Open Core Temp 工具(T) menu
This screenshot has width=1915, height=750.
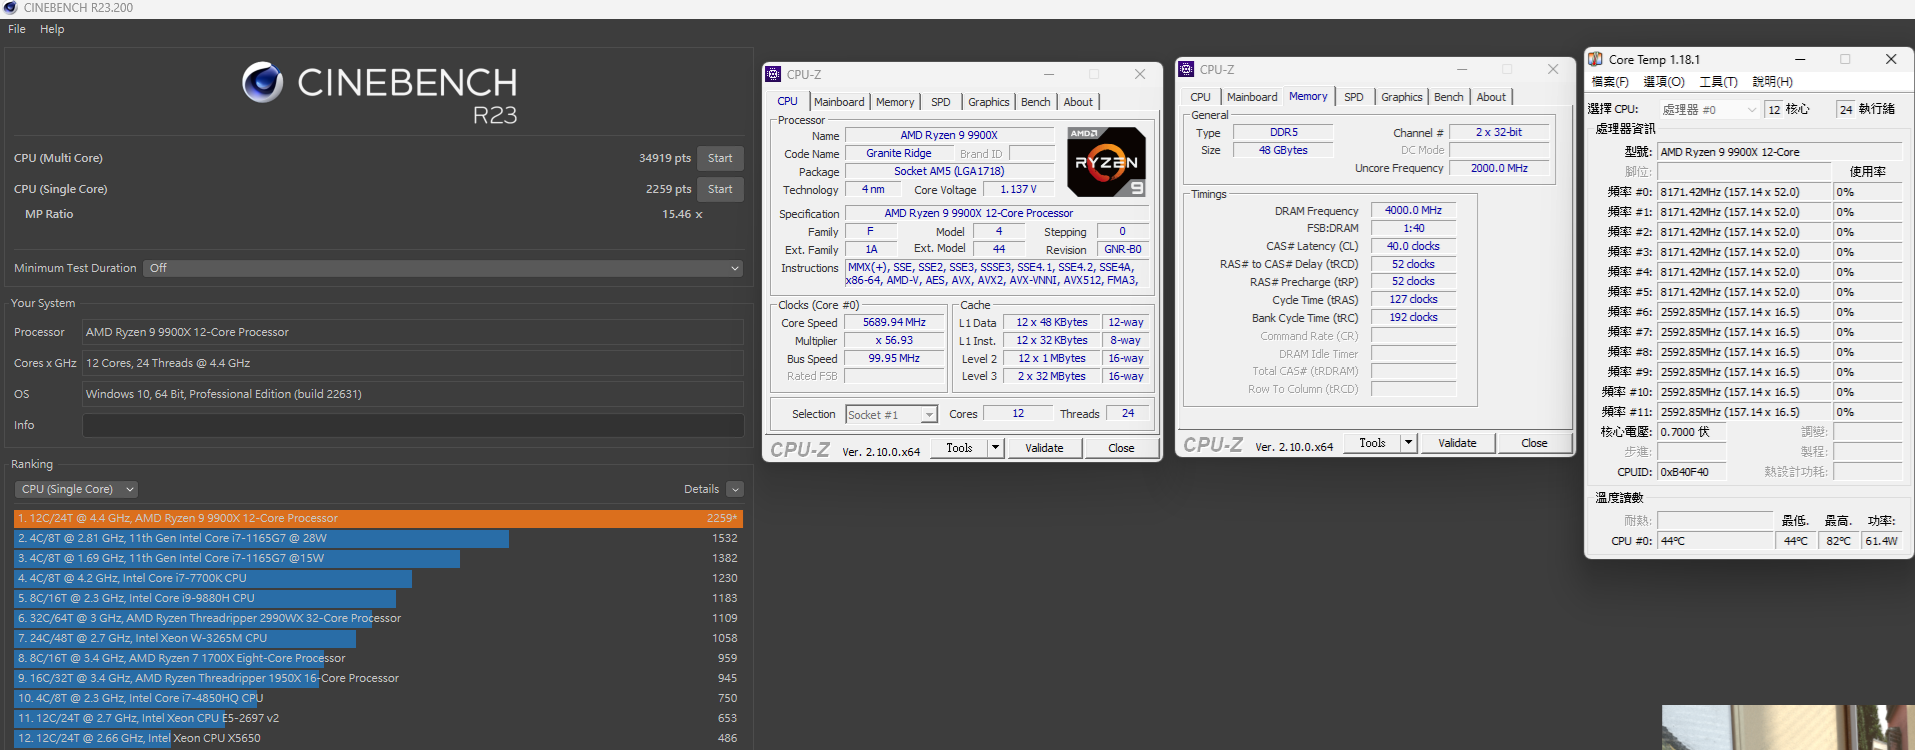tap(1719, 82)
